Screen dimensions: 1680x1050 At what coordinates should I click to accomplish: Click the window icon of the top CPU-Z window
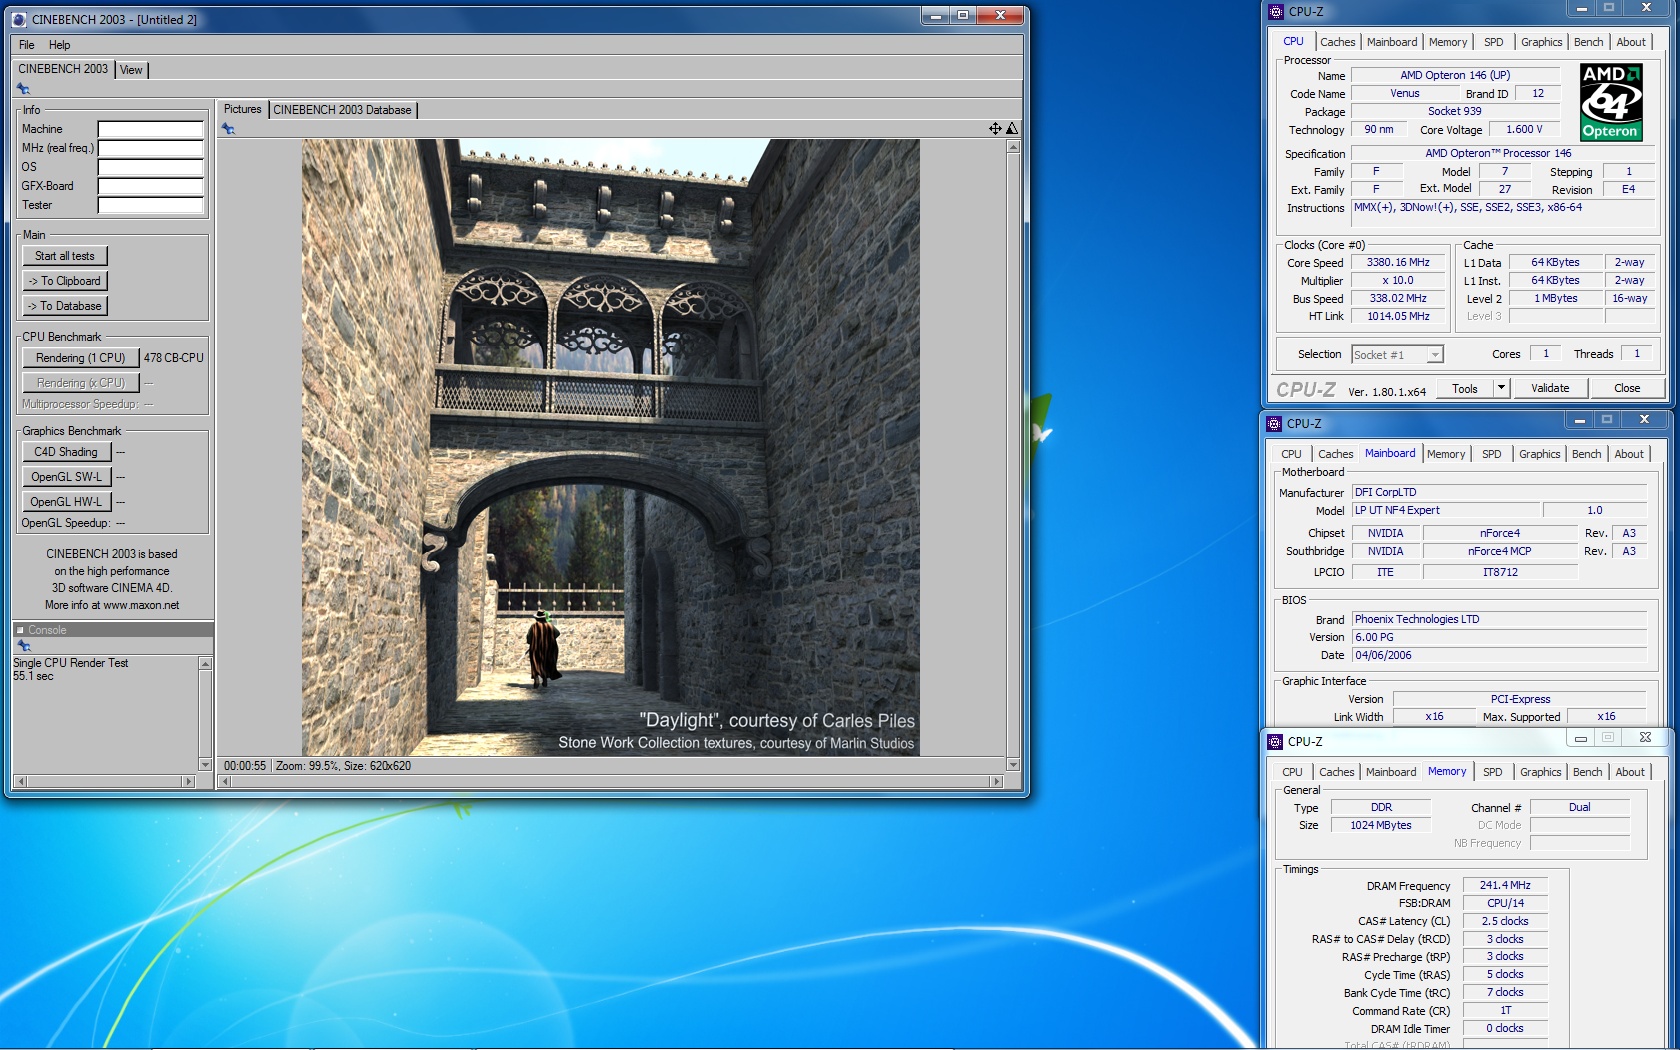pos(1275,12)
